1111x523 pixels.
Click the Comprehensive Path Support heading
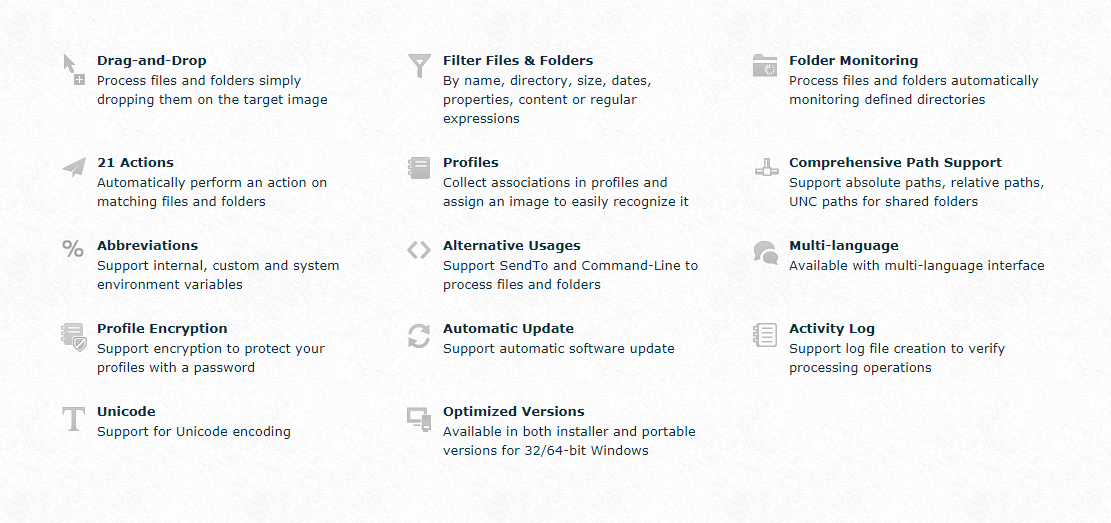coord(896,163)
